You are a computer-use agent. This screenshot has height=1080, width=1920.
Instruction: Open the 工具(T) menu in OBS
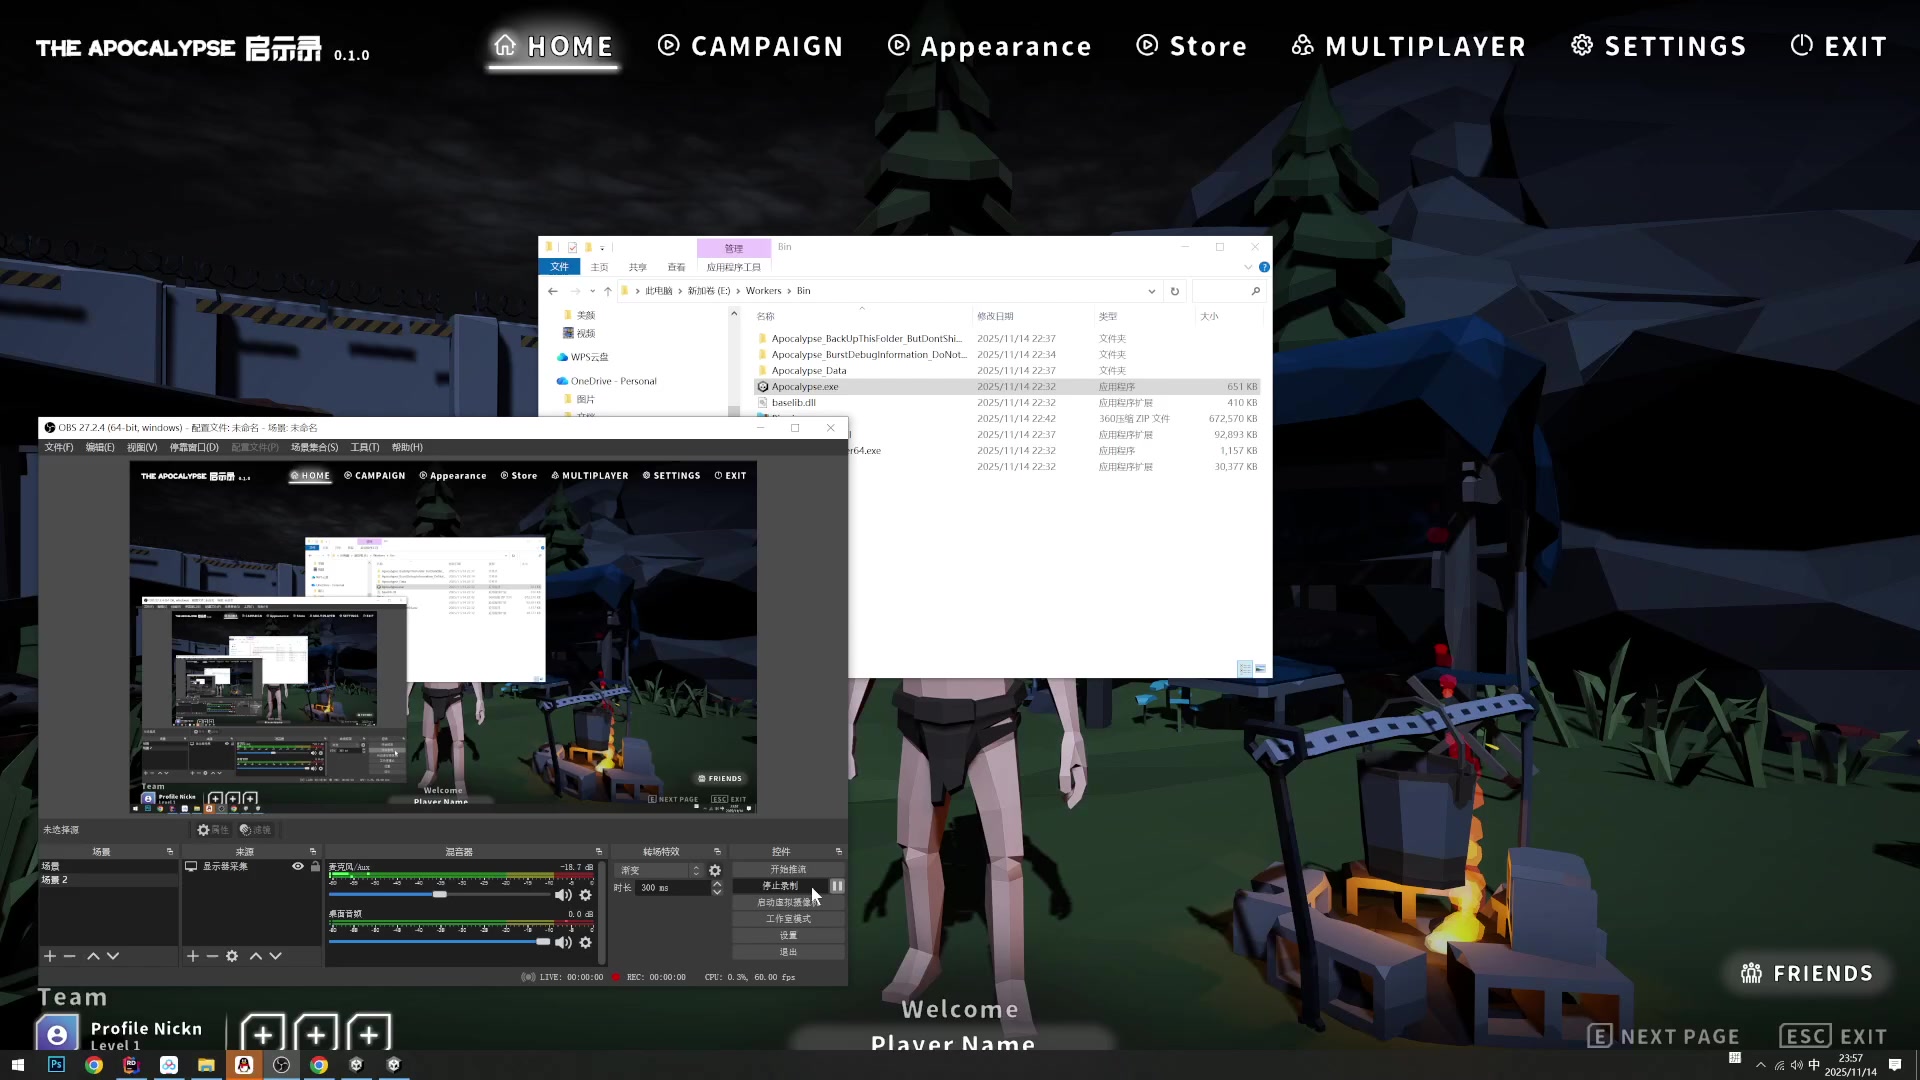point(364,447)
